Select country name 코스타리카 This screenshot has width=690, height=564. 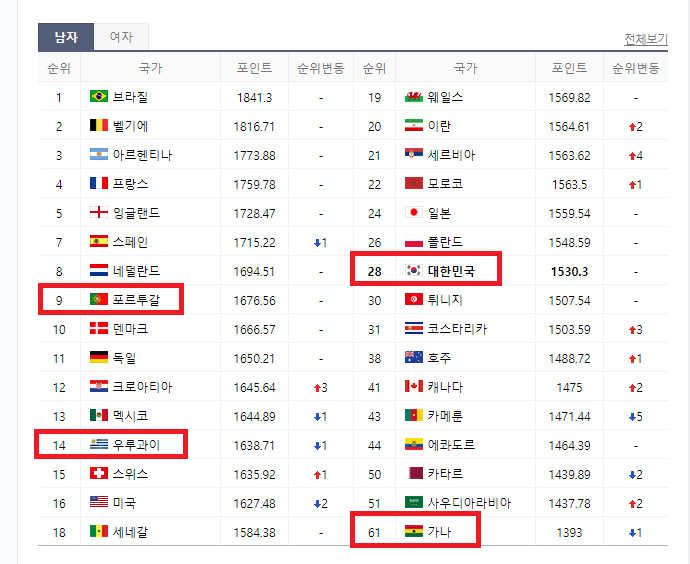point(457,329)
